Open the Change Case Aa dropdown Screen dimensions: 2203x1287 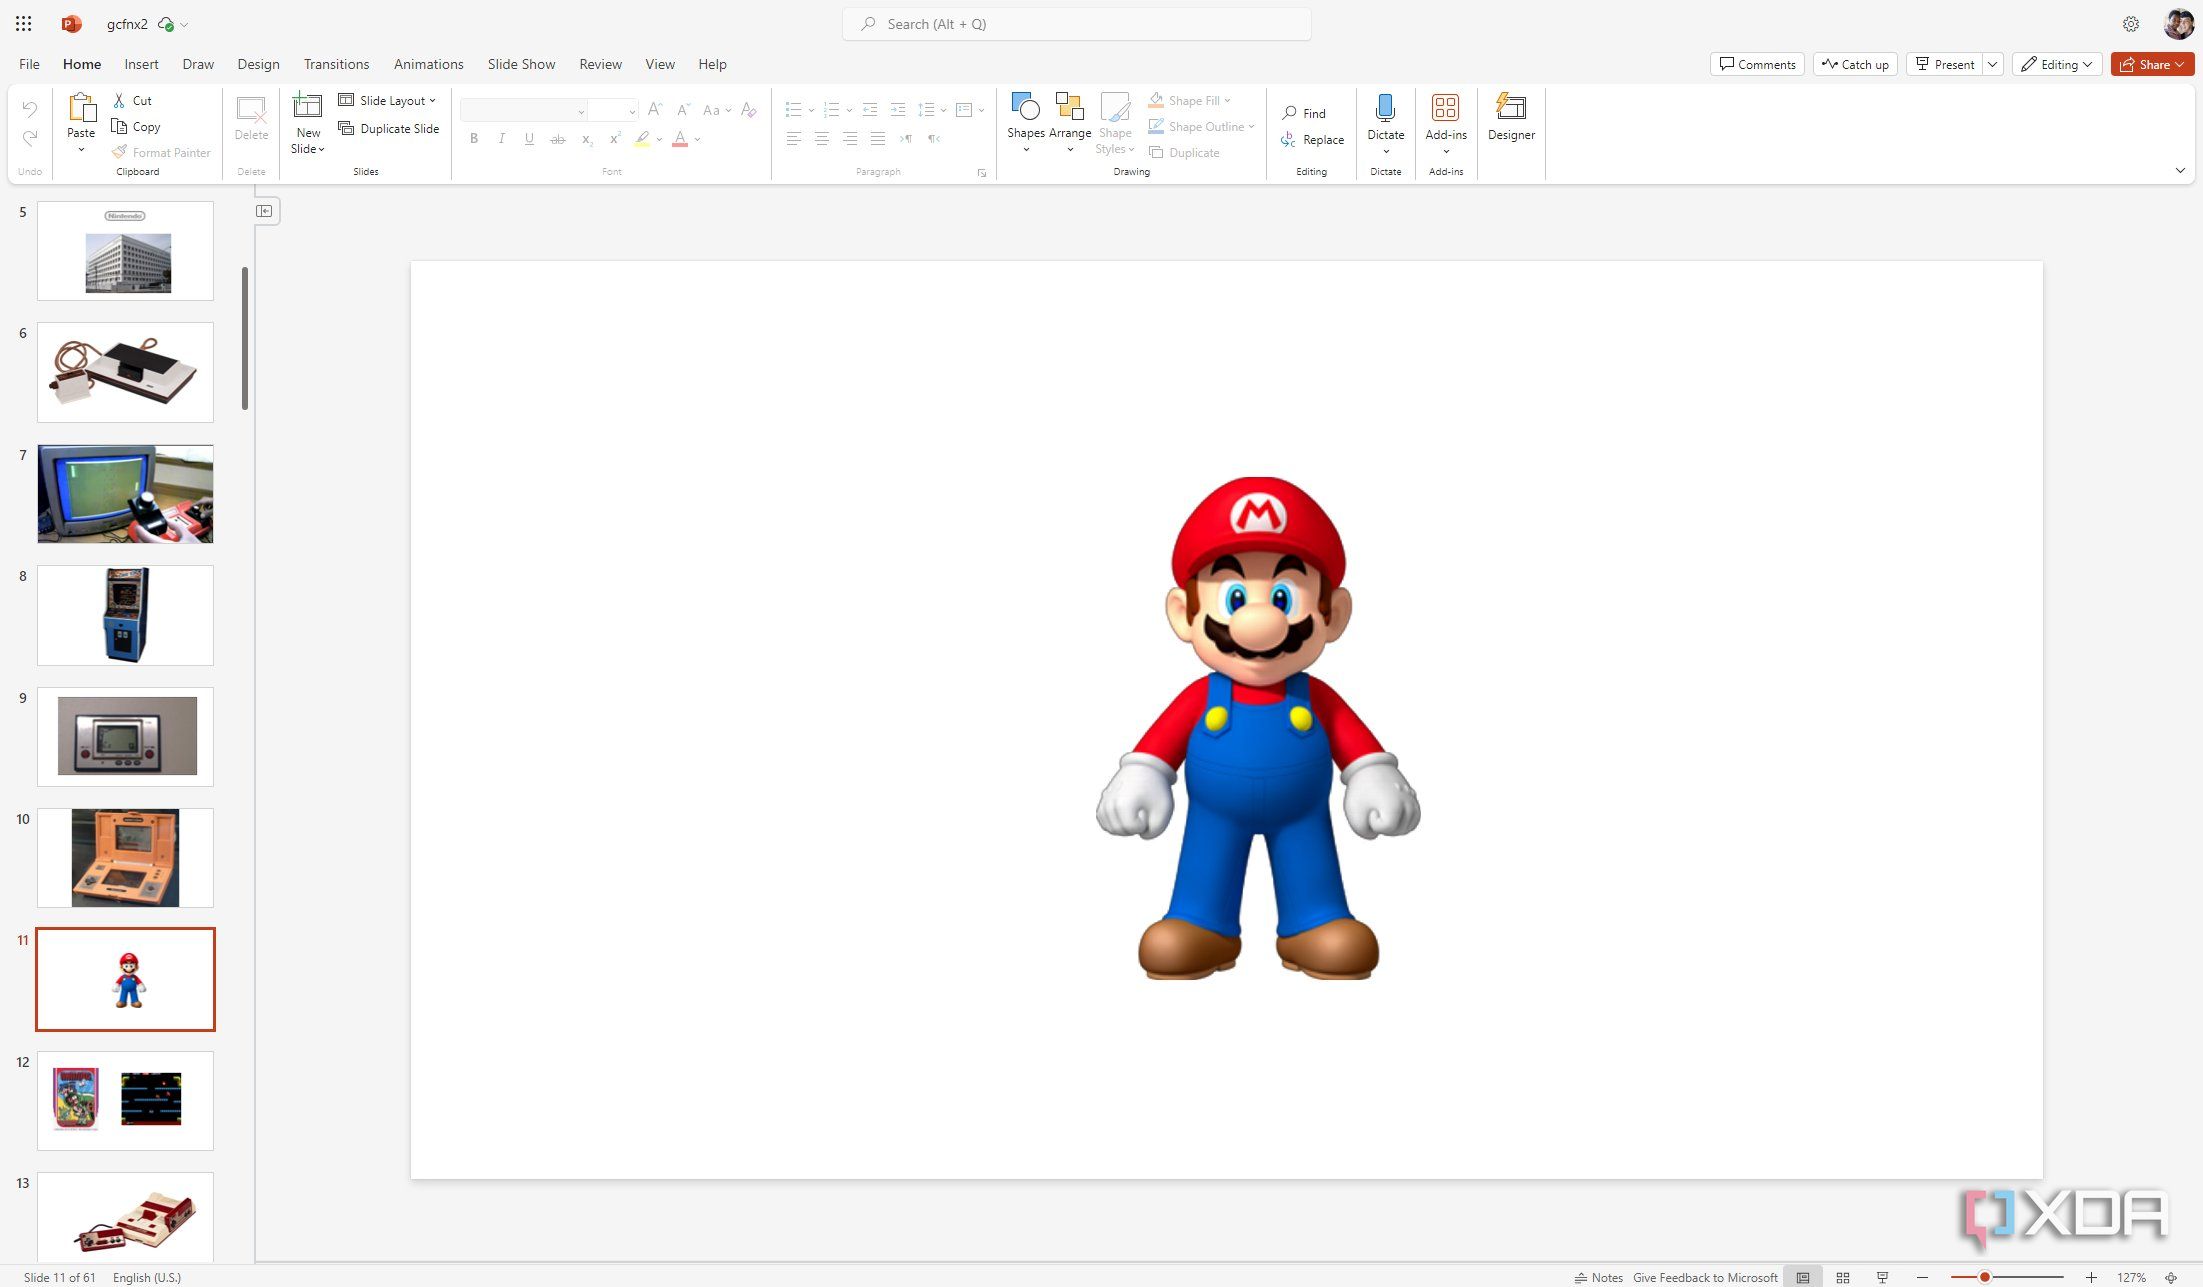tap(717, 109)
